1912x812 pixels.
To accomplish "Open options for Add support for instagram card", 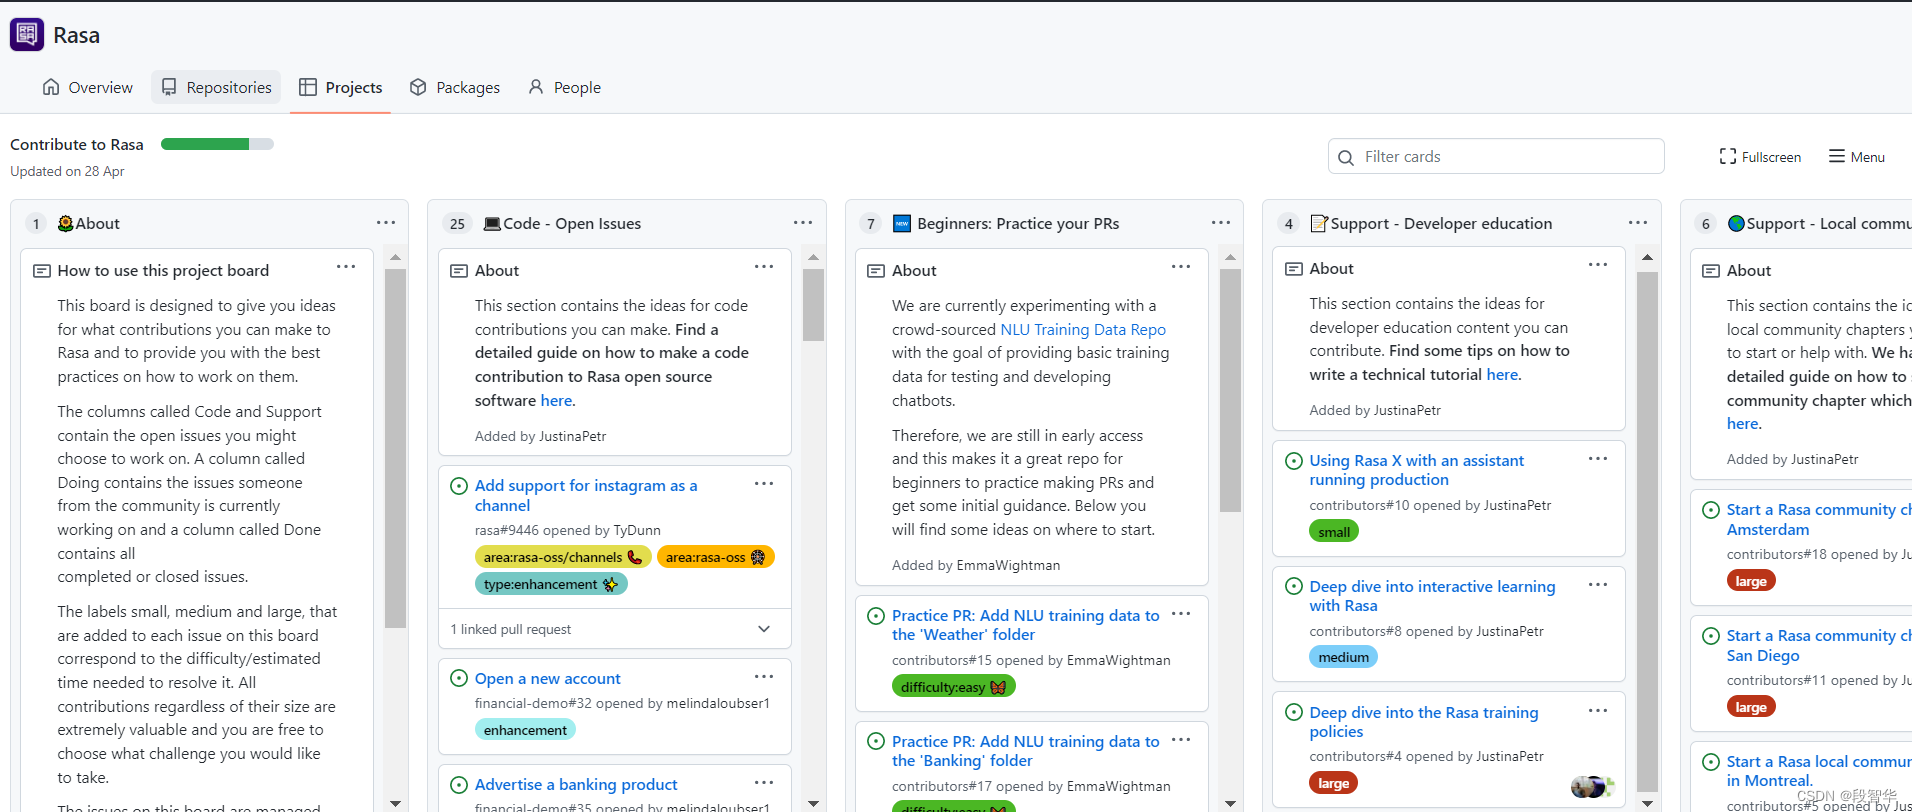I will pos(764,483).
